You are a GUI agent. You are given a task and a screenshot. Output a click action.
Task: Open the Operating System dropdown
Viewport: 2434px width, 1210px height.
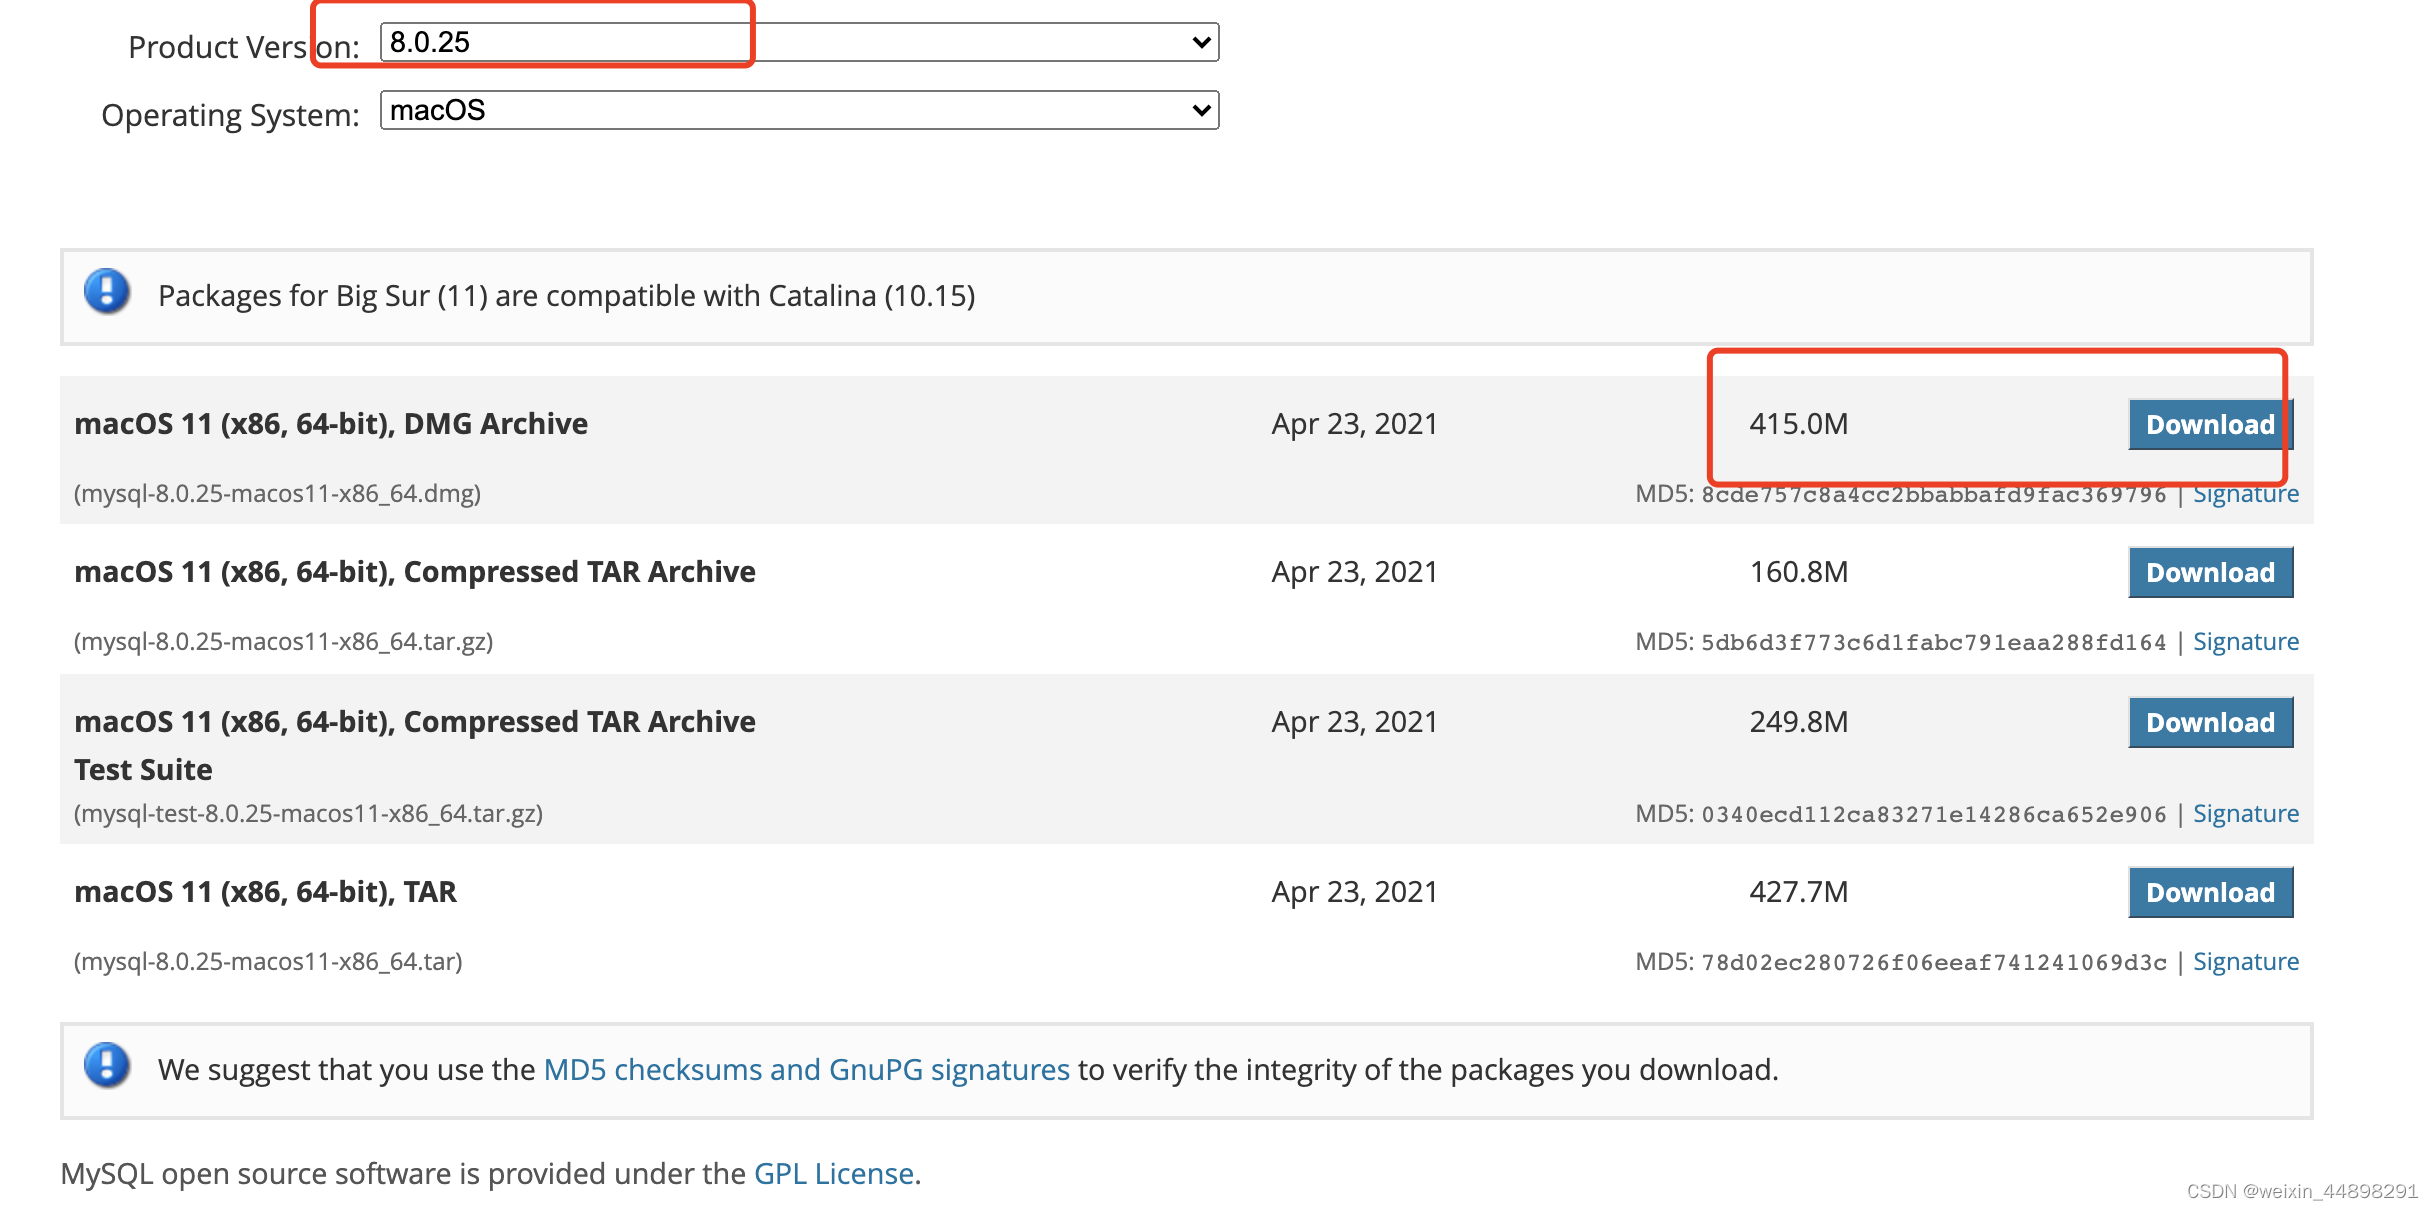point(798,110)
